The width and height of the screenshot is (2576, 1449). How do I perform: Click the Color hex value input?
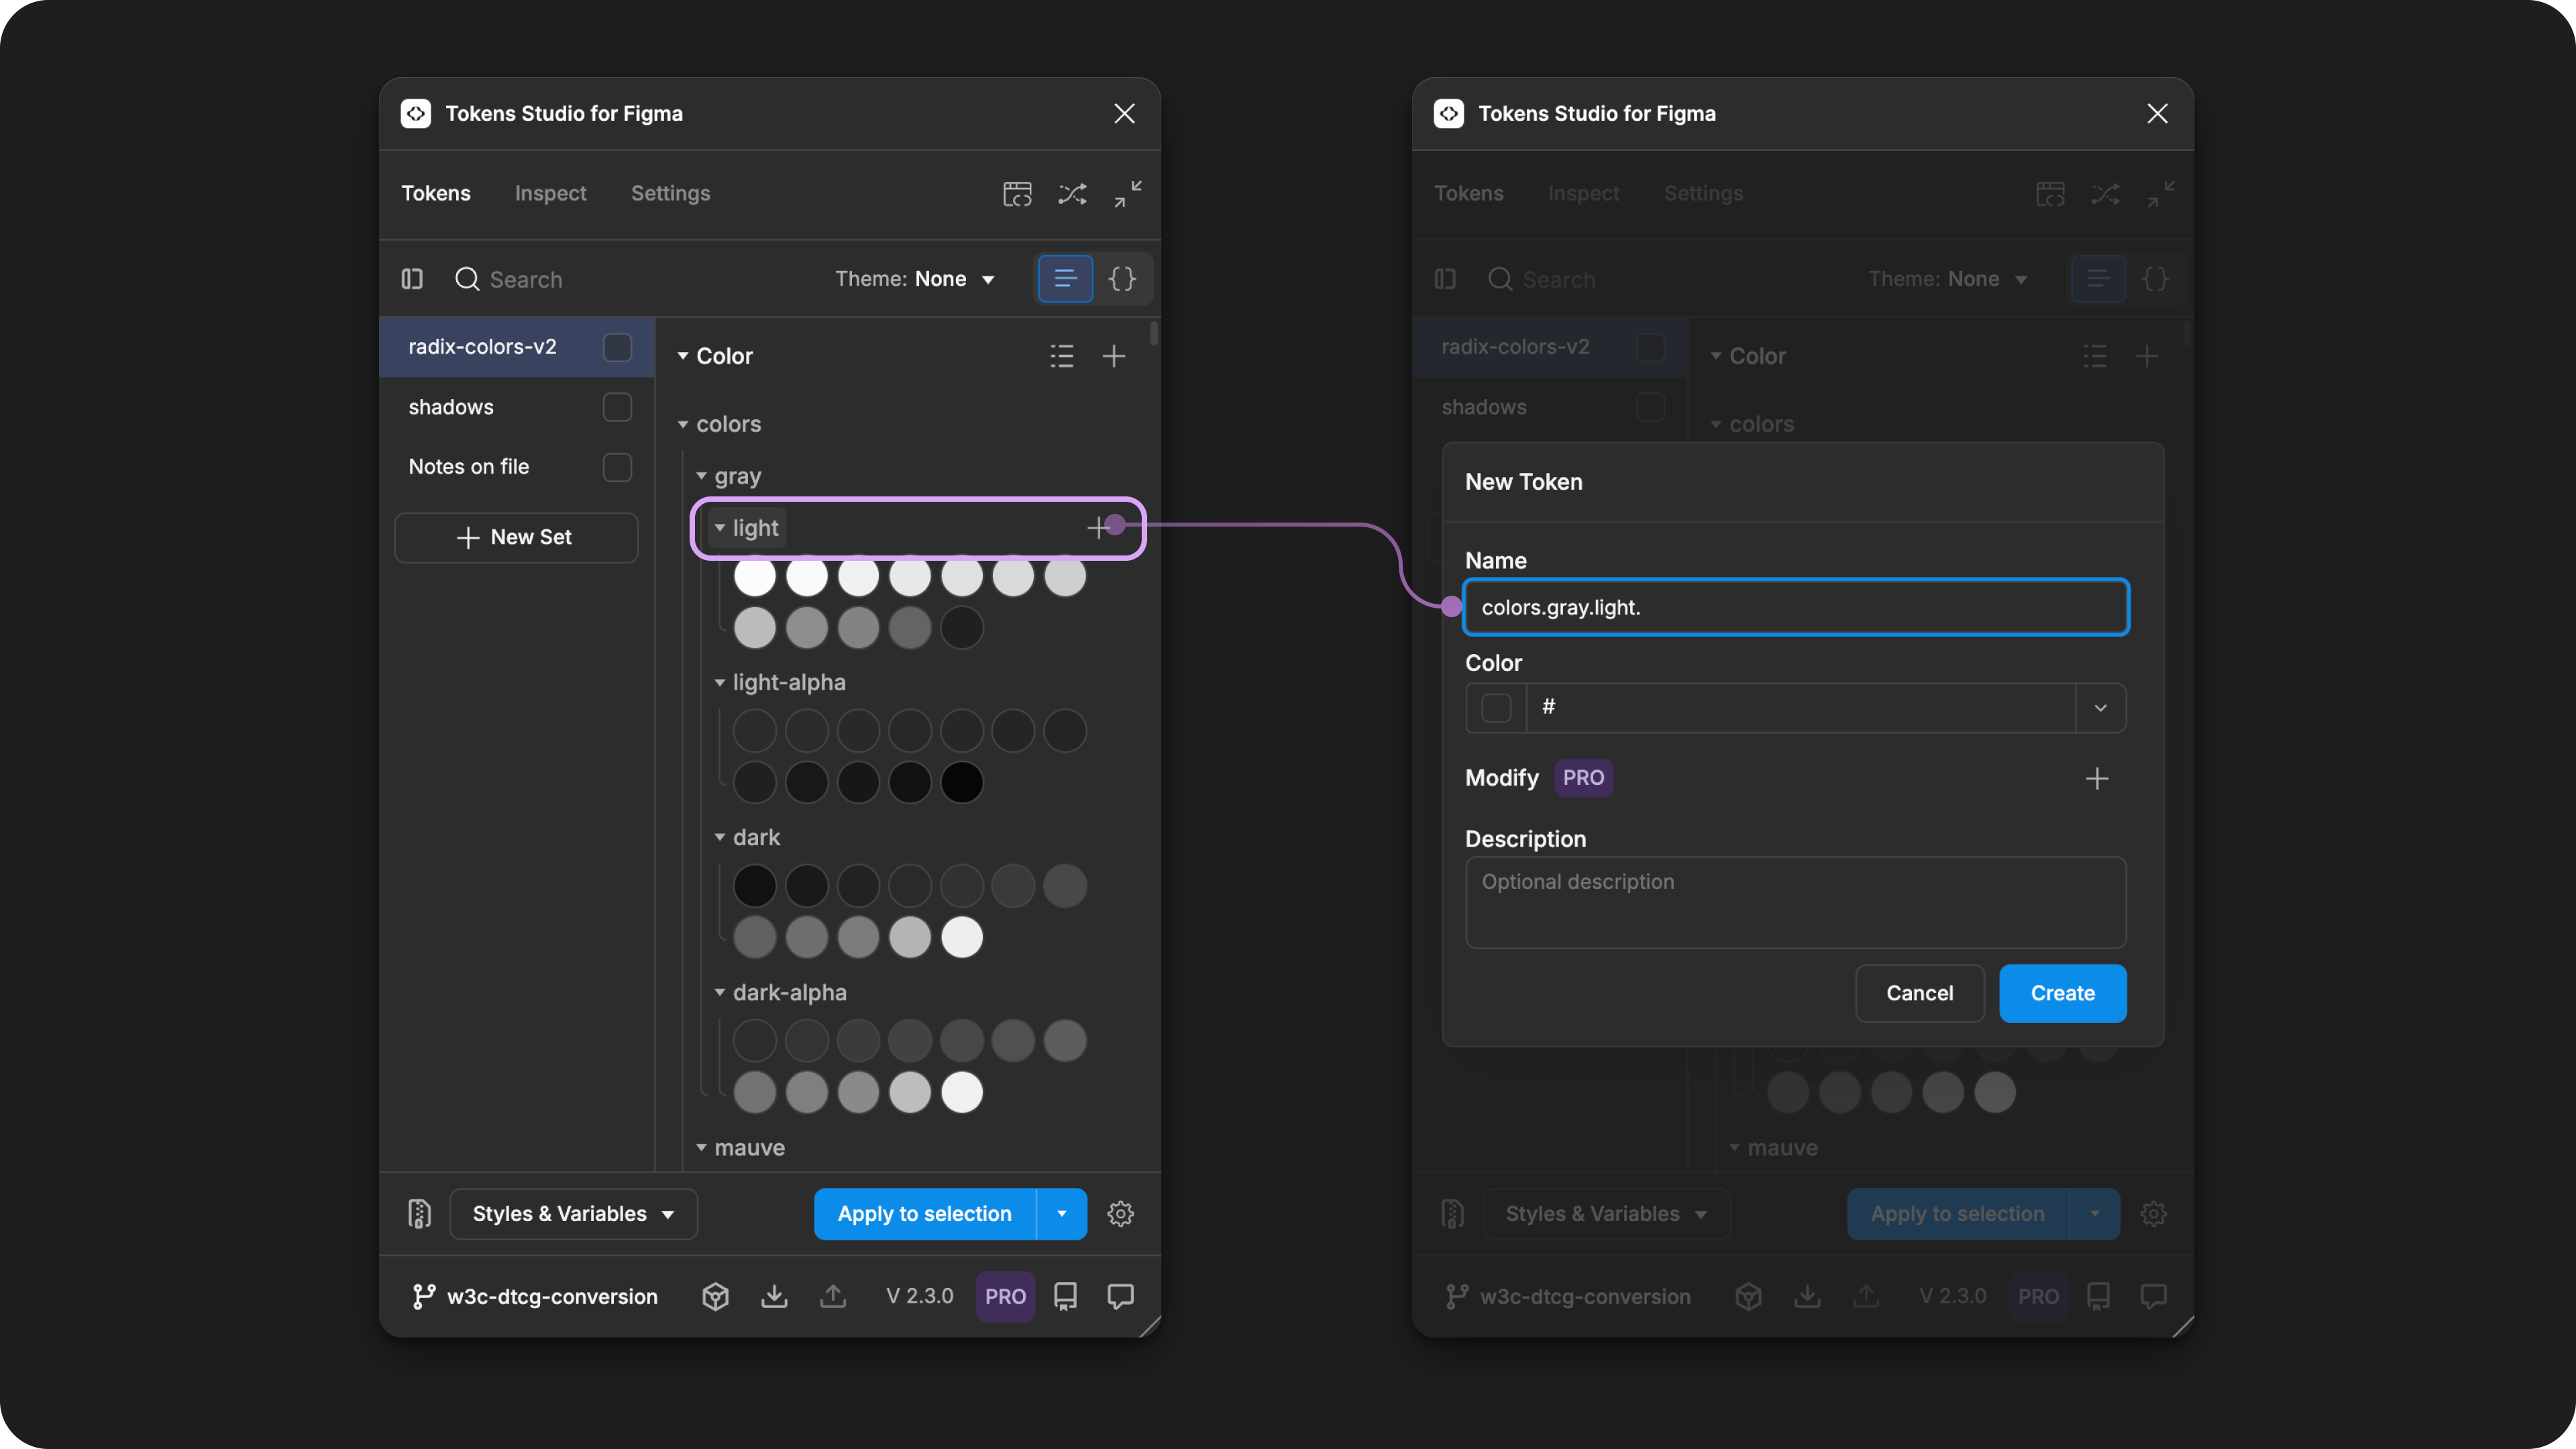tap(1800, 708)
